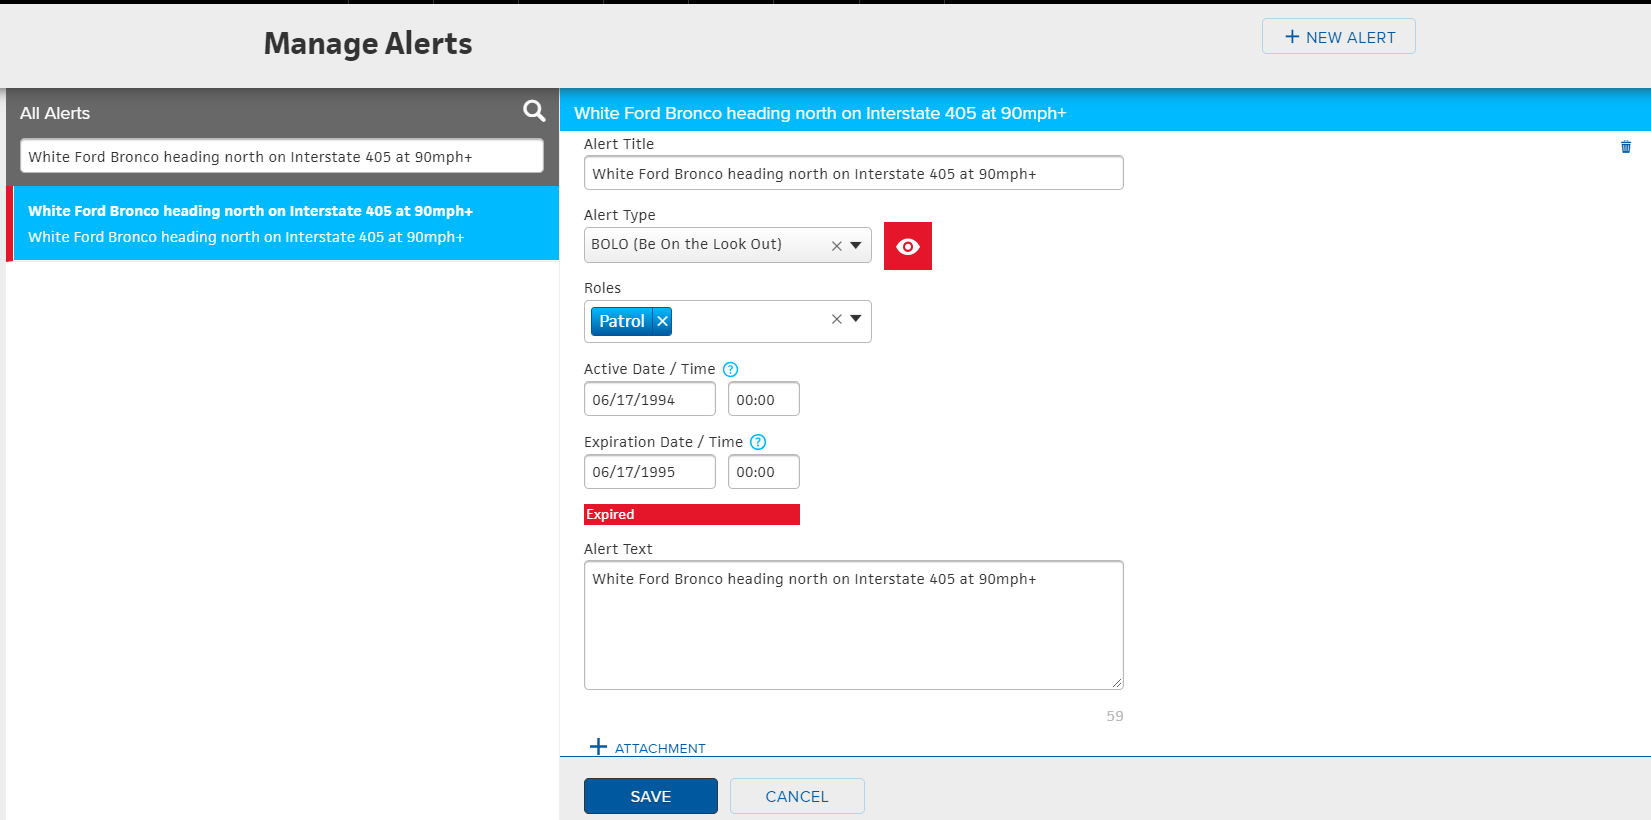Click the expiration date field 06/17/1995
Screen dimensions: 1651x820
649,472
